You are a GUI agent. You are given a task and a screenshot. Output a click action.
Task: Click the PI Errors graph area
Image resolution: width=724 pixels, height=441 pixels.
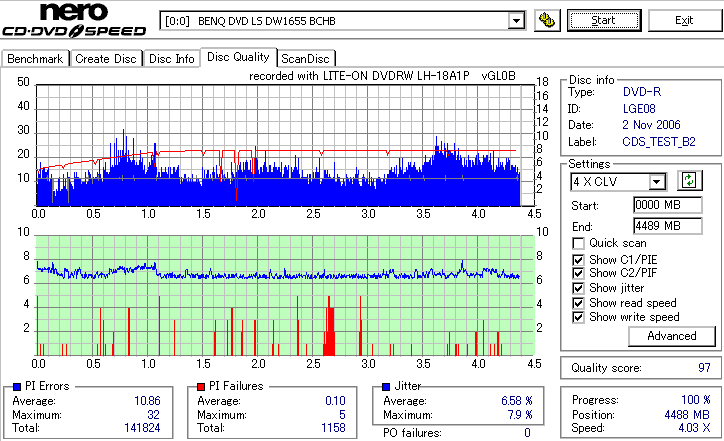(x=285, y=145)
